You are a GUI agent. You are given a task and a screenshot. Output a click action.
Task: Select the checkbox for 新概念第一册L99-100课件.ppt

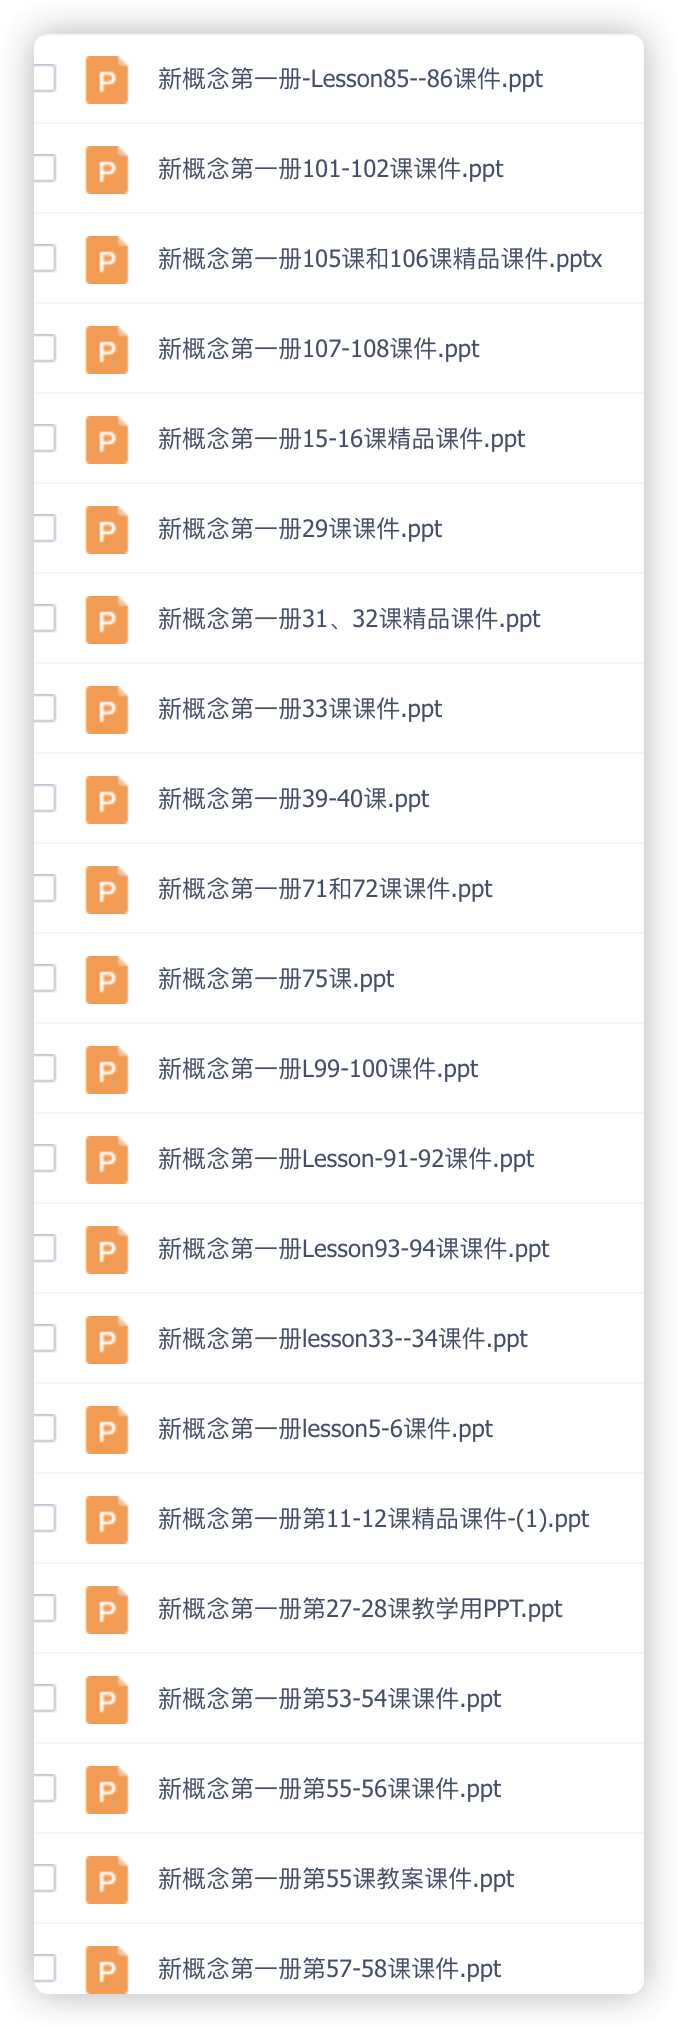coord(44,1068)
